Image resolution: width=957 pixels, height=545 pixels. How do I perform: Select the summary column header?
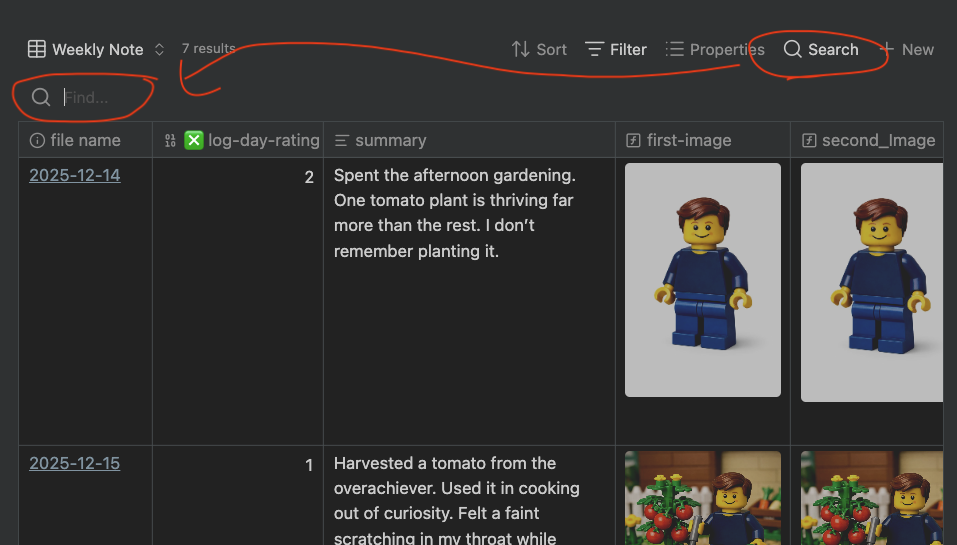(390, 141)
